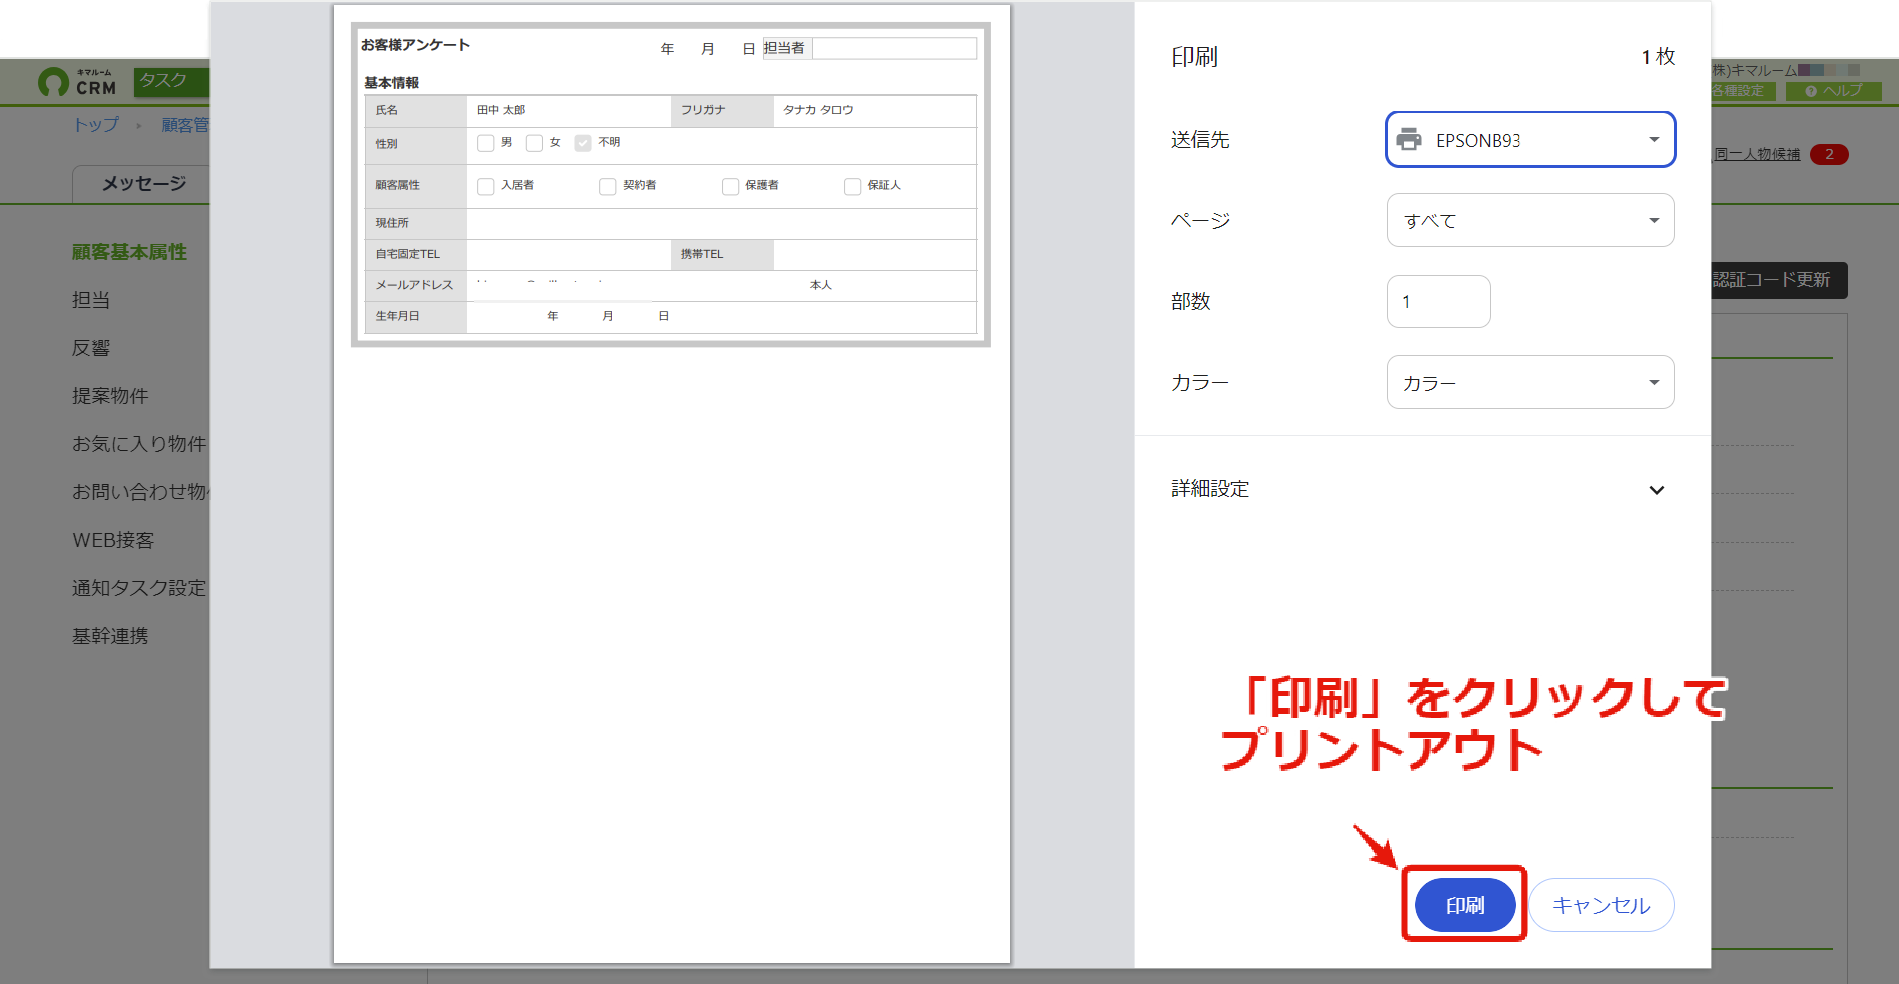The height and width of the screenshot is (984, 1899).
Task: Click the 基本情報 heading in preview
Action: (x=392, y=83)
